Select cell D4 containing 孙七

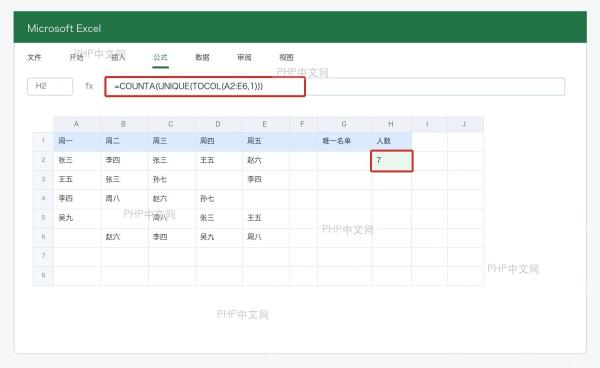pos(219,199)
